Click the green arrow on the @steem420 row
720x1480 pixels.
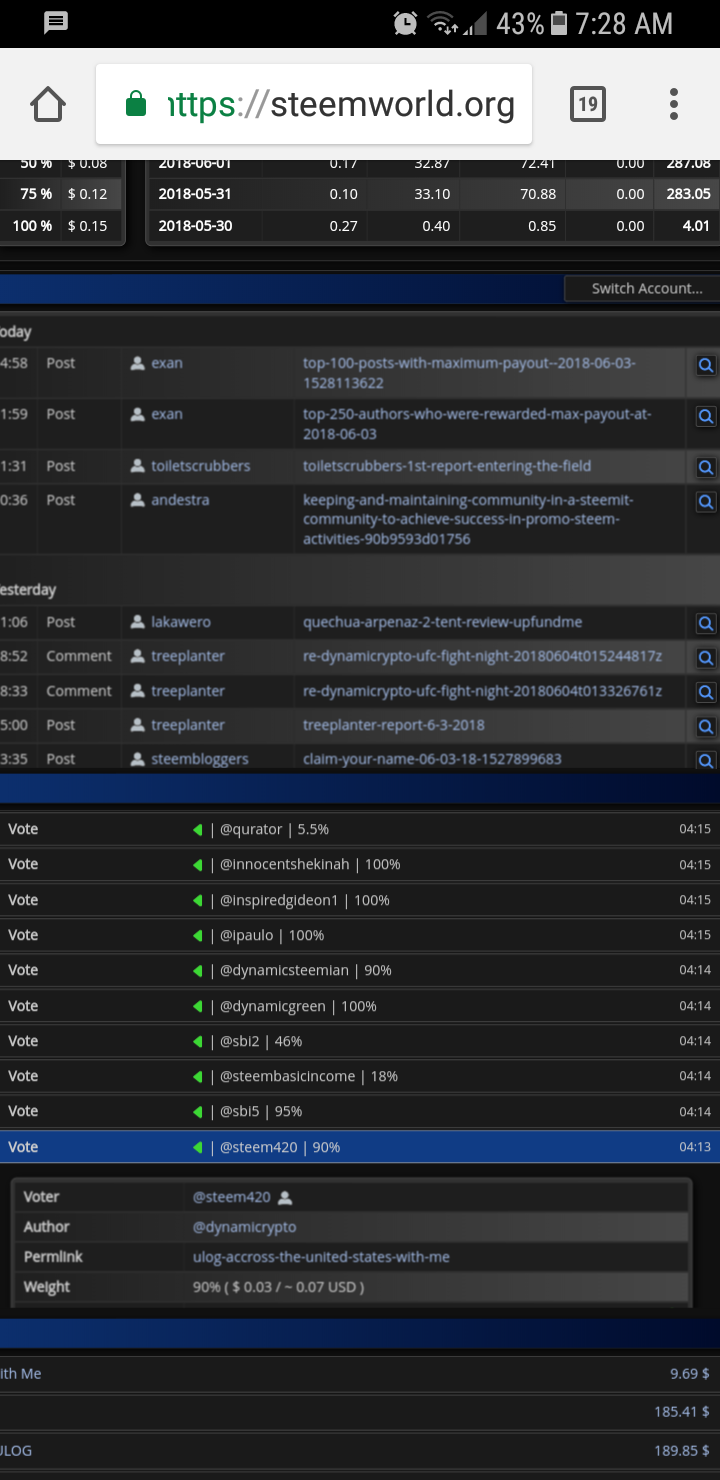click(198, 1147)
